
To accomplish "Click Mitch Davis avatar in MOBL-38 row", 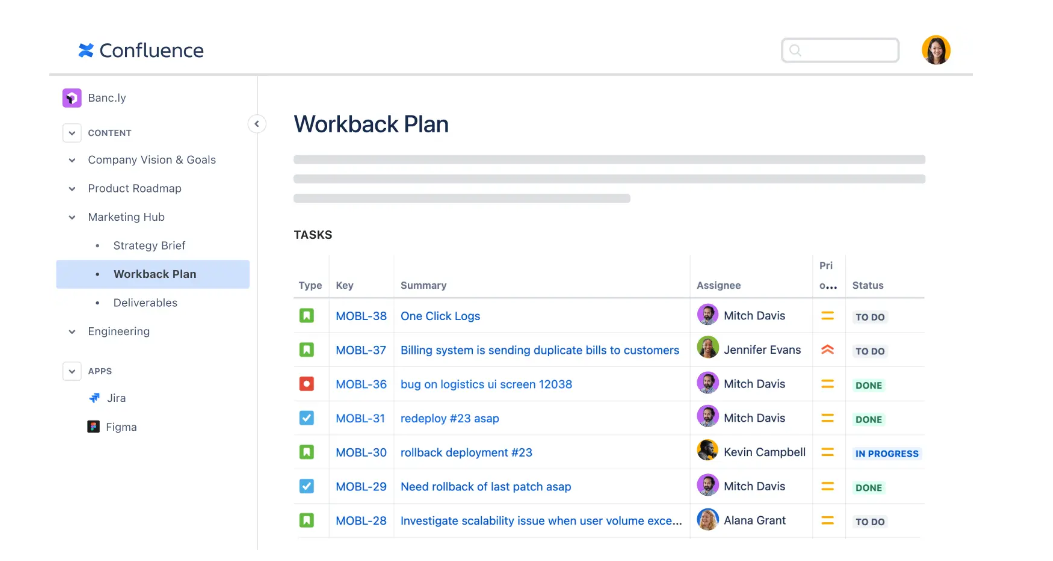I will pos(707,314).
